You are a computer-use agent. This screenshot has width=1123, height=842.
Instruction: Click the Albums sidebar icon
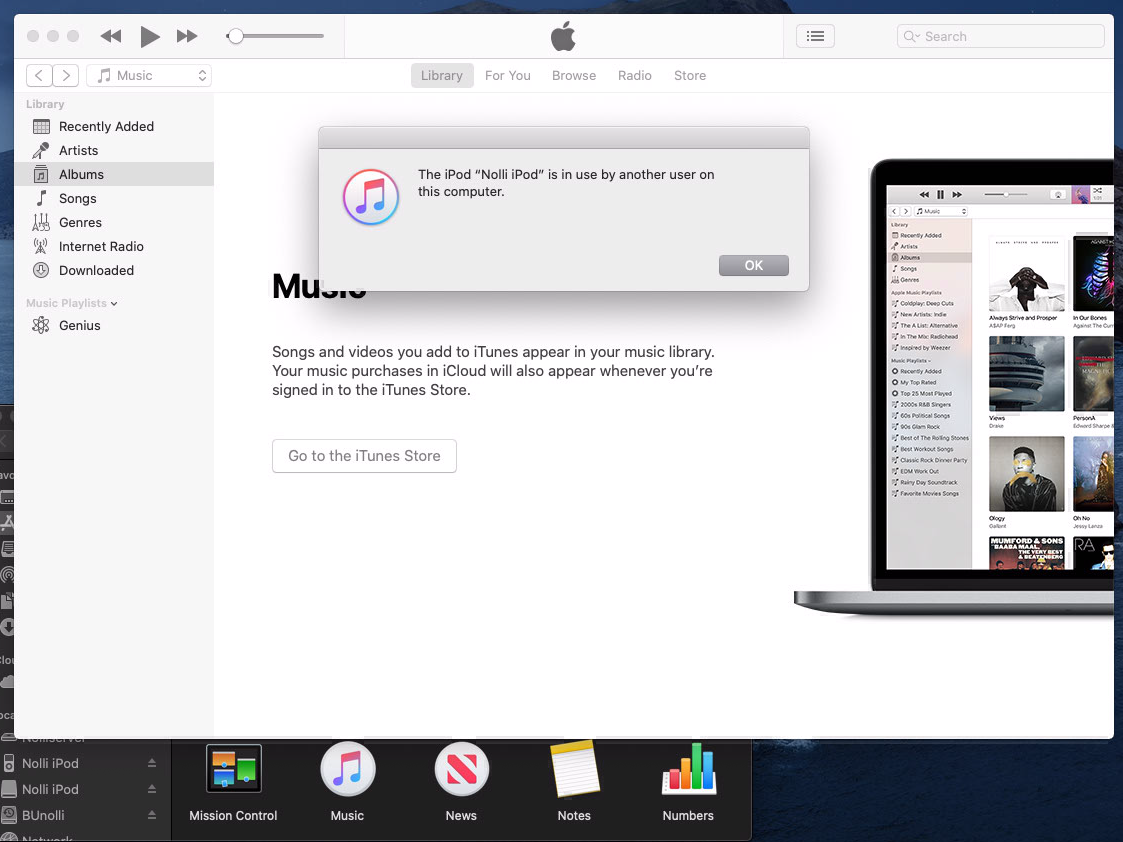click(41, 174)
